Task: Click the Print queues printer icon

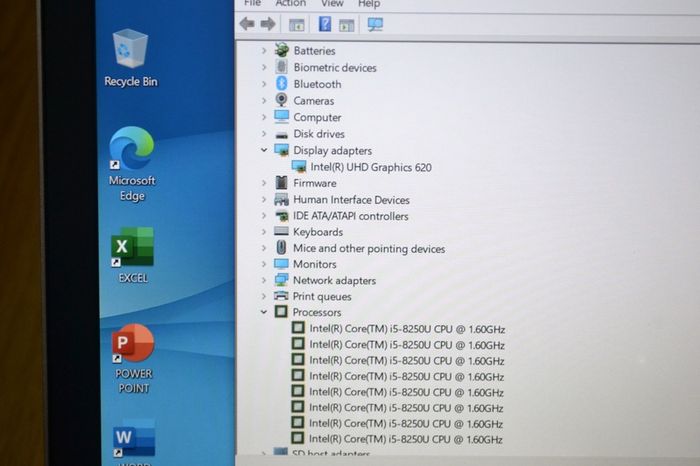Action: click(281, 295)
